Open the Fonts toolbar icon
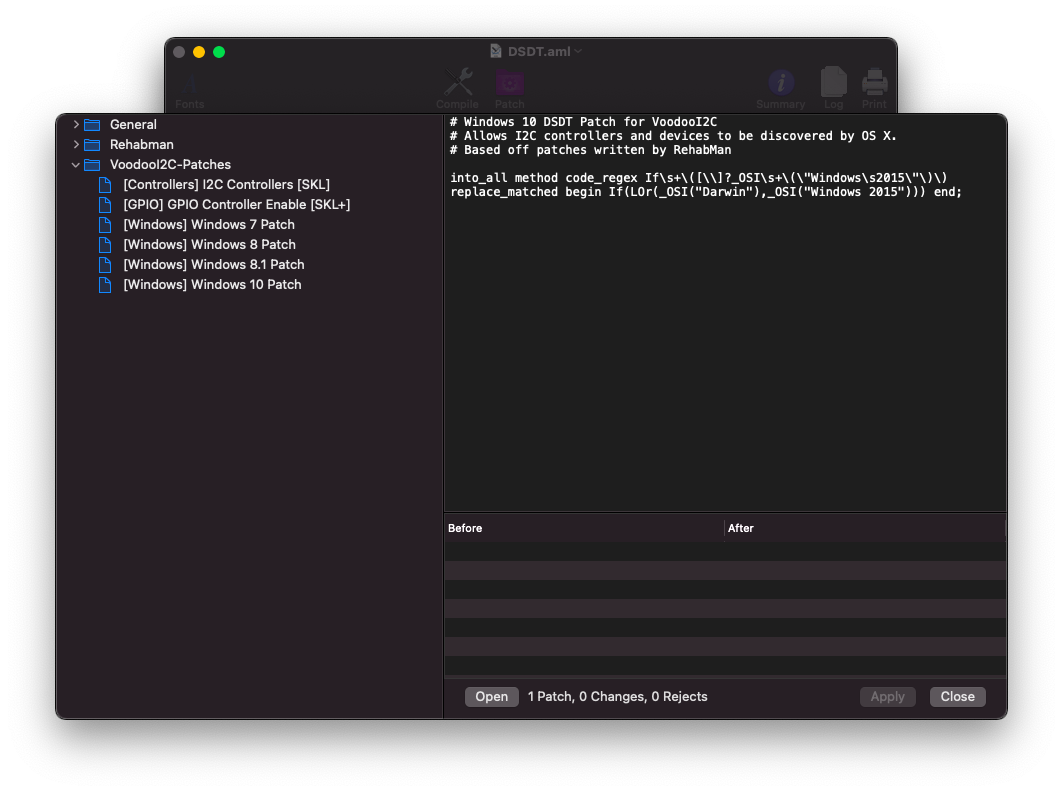Image resolution: width=1063 pixels, height=793 pixels. (x=189, y=86)
